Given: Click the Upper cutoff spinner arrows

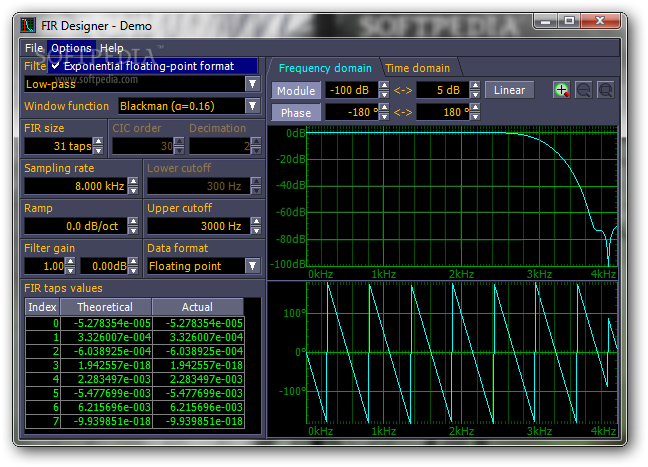Looking at the screenshot, I should tap(256, 226).
